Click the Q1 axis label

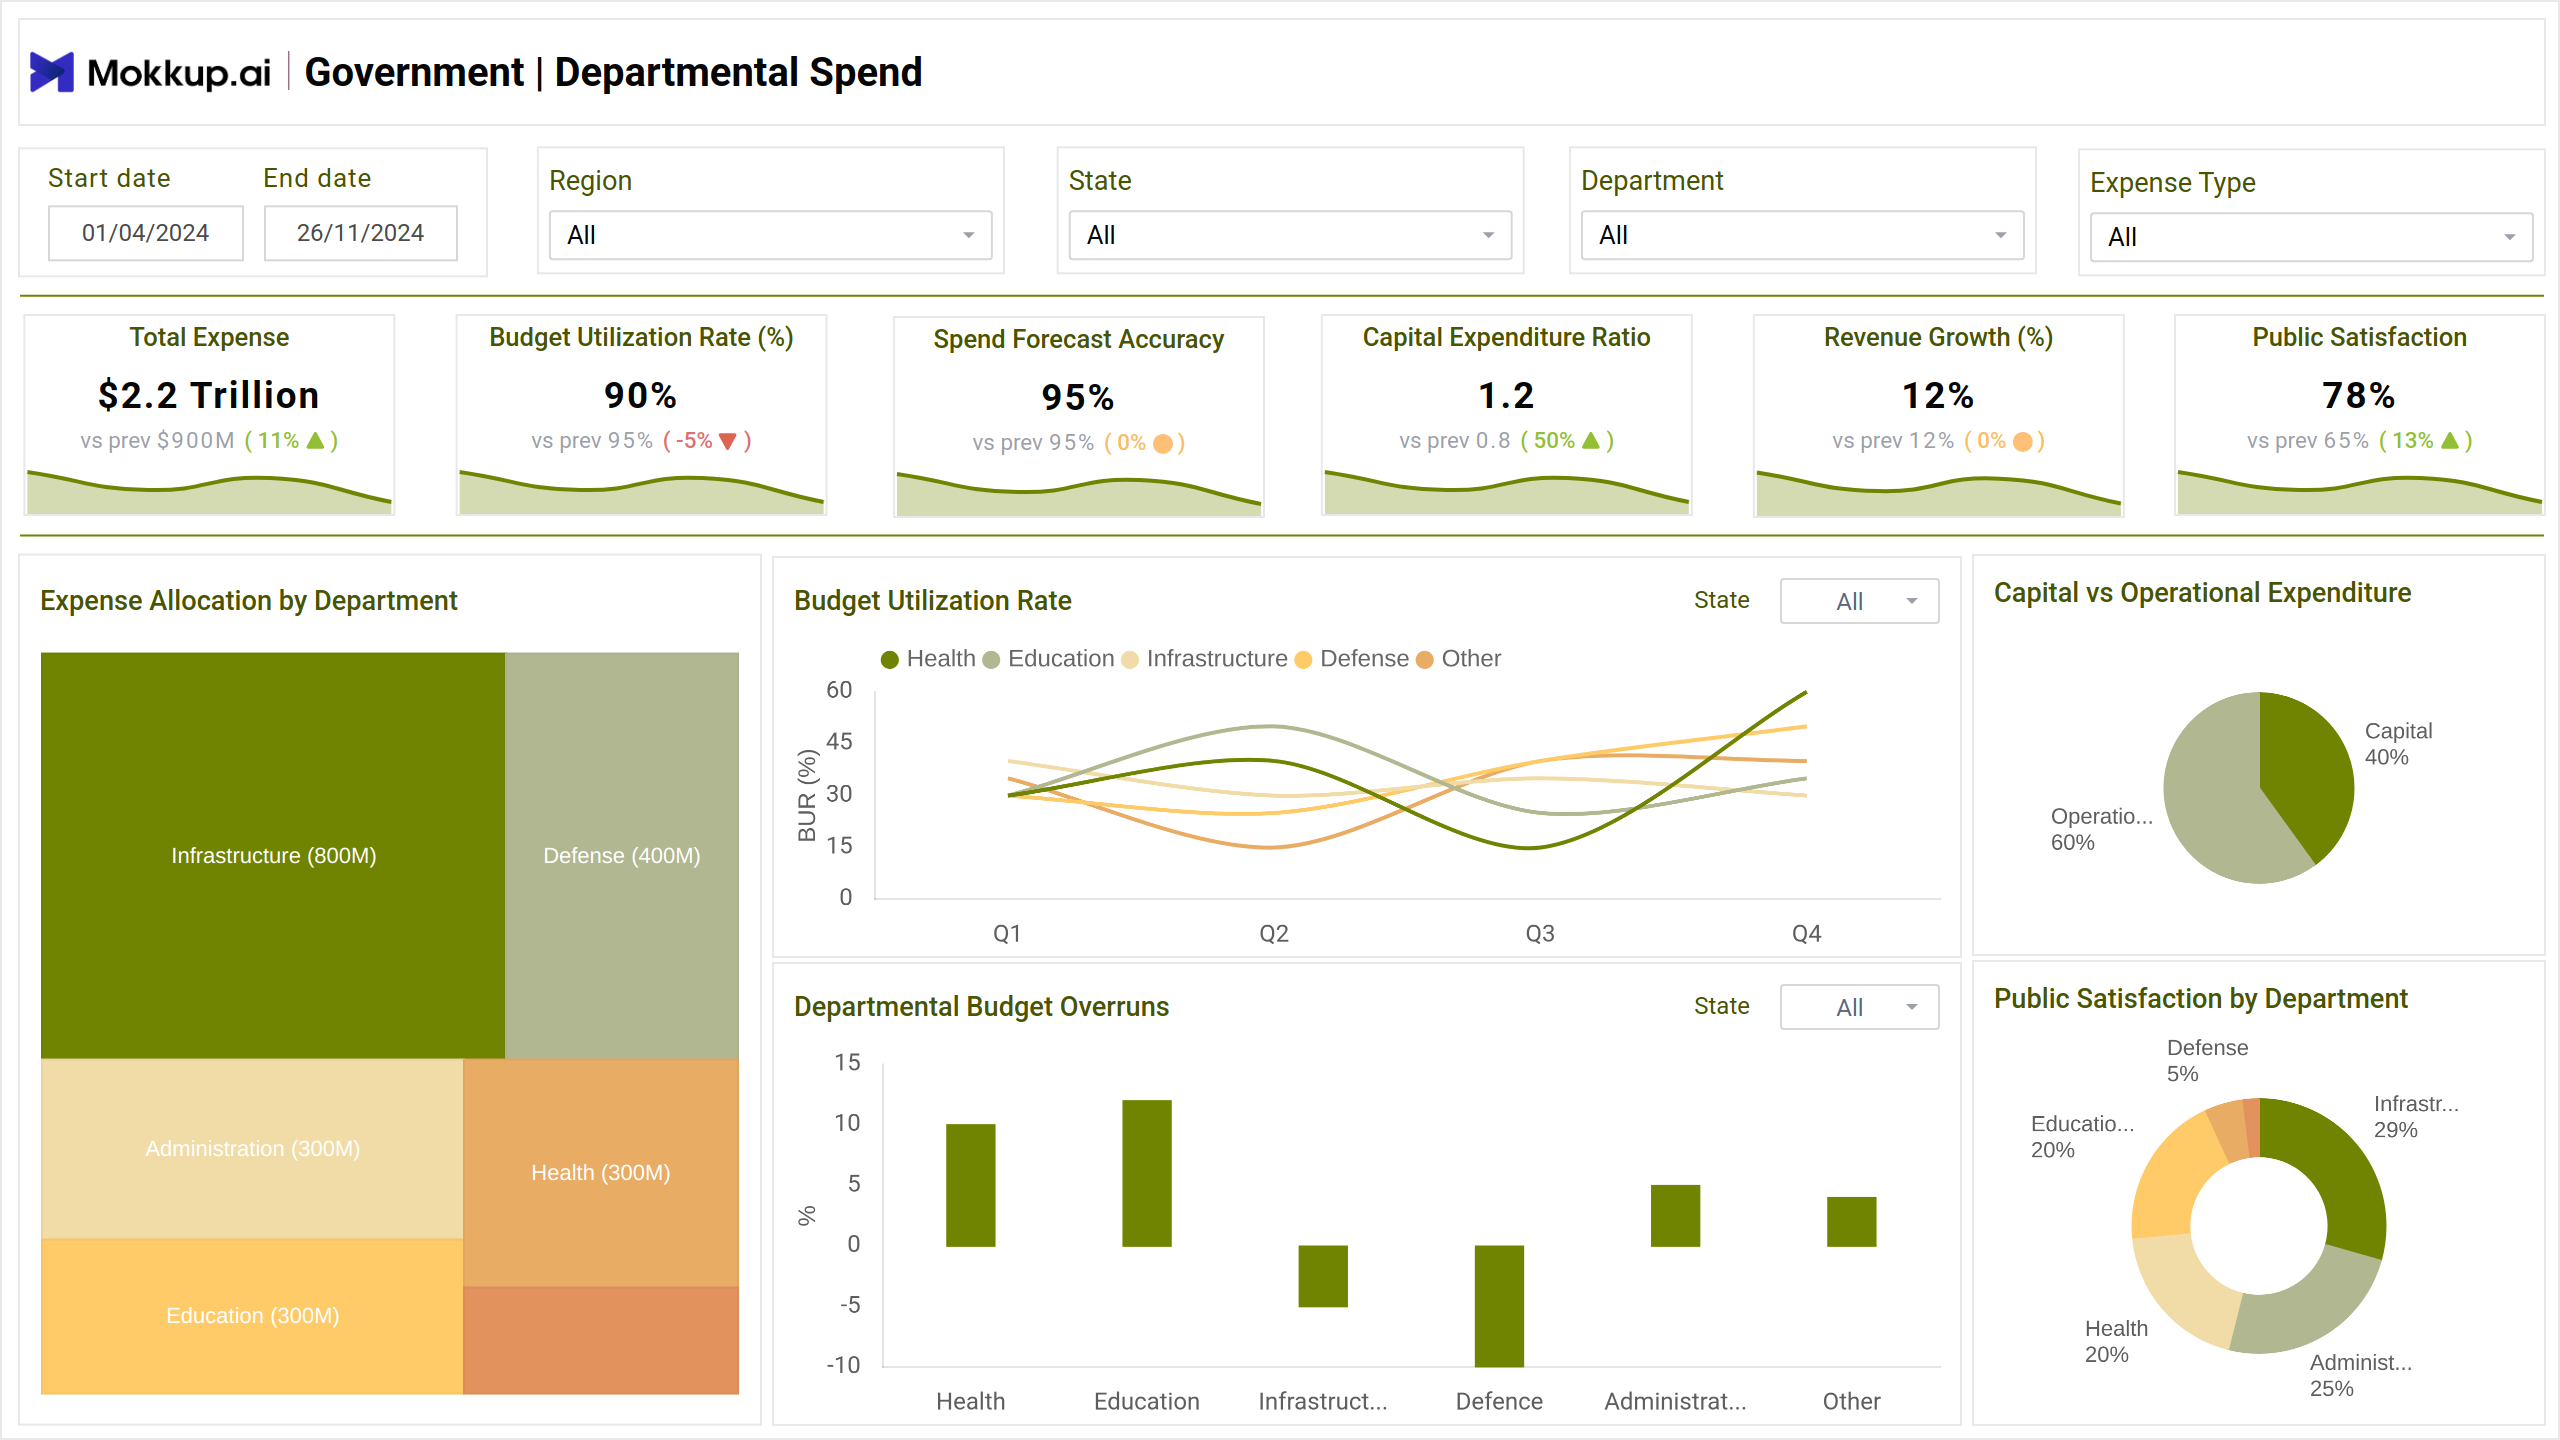(1007, 934)
